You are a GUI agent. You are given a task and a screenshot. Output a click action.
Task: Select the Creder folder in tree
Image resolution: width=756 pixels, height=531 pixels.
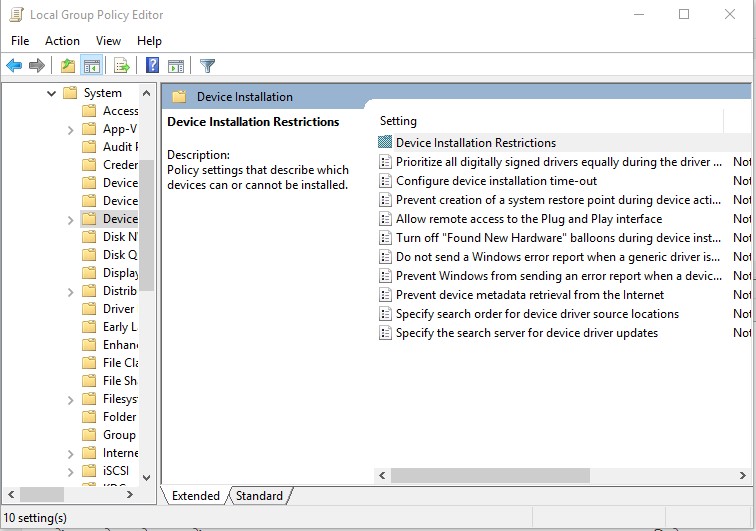(121, 165)
